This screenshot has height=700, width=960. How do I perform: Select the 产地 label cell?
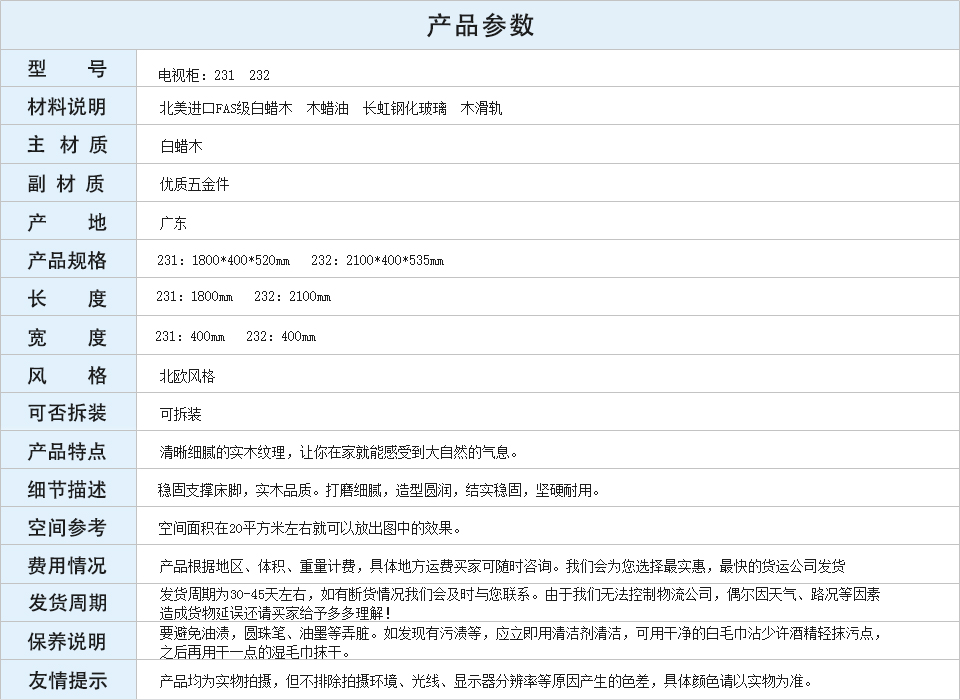[67, 222]
